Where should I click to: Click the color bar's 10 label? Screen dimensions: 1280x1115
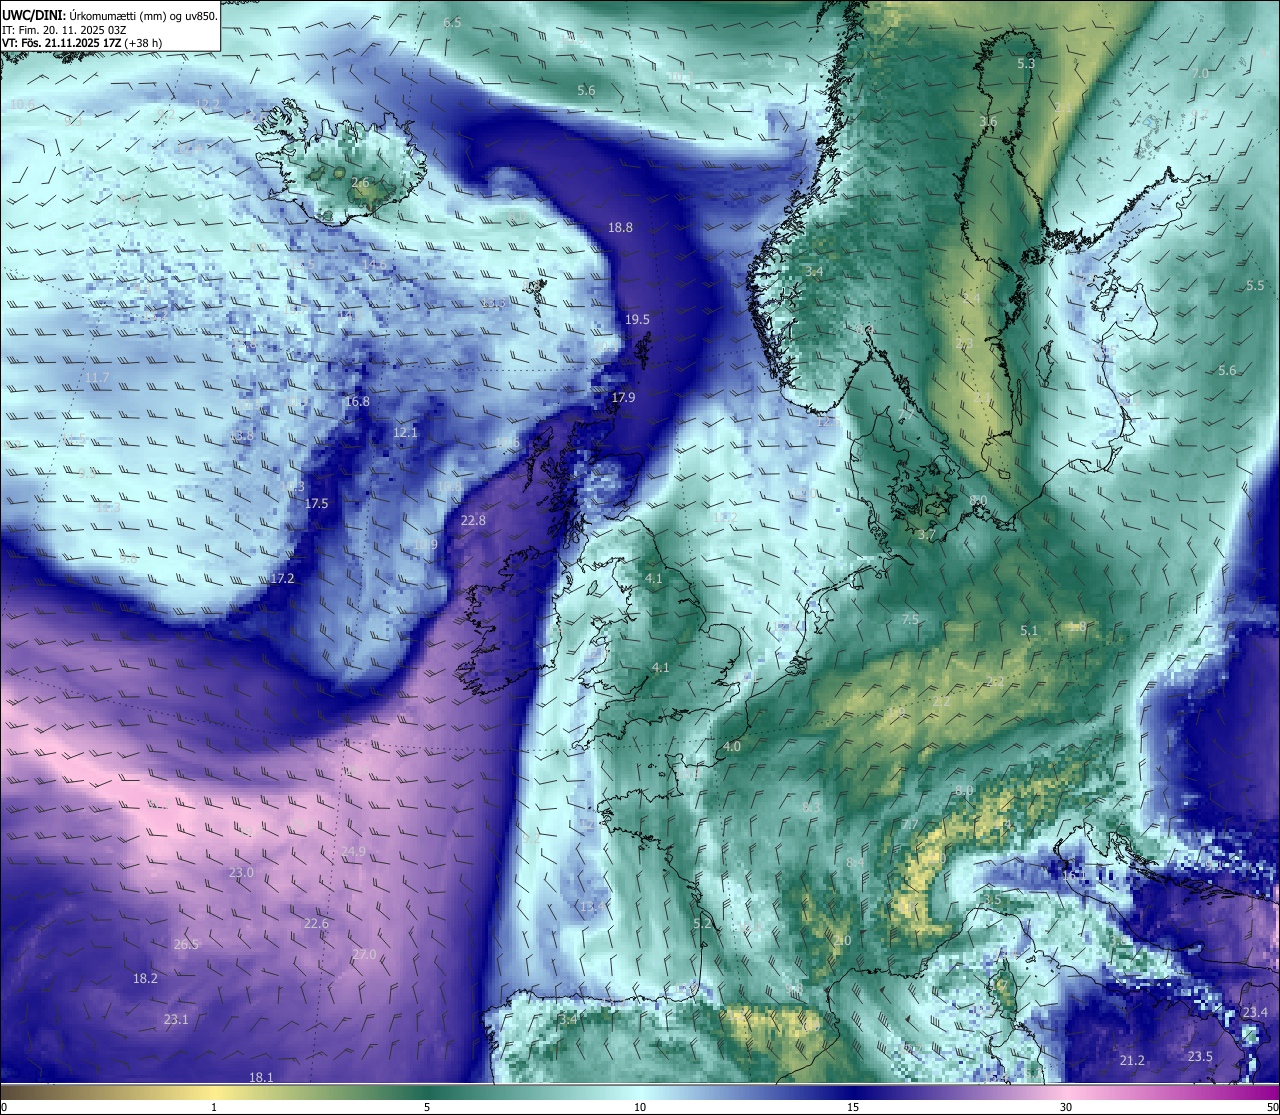coord(640,1107)
